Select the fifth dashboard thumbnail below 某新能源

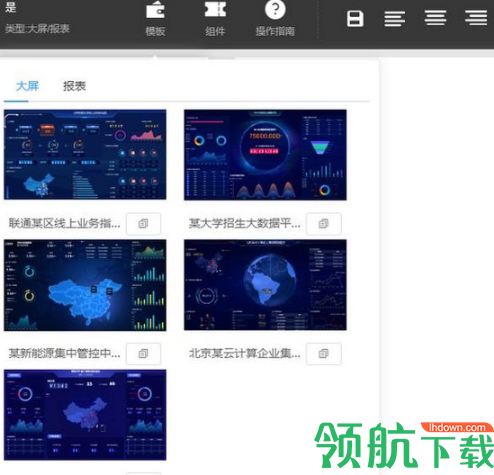[85, 415]
